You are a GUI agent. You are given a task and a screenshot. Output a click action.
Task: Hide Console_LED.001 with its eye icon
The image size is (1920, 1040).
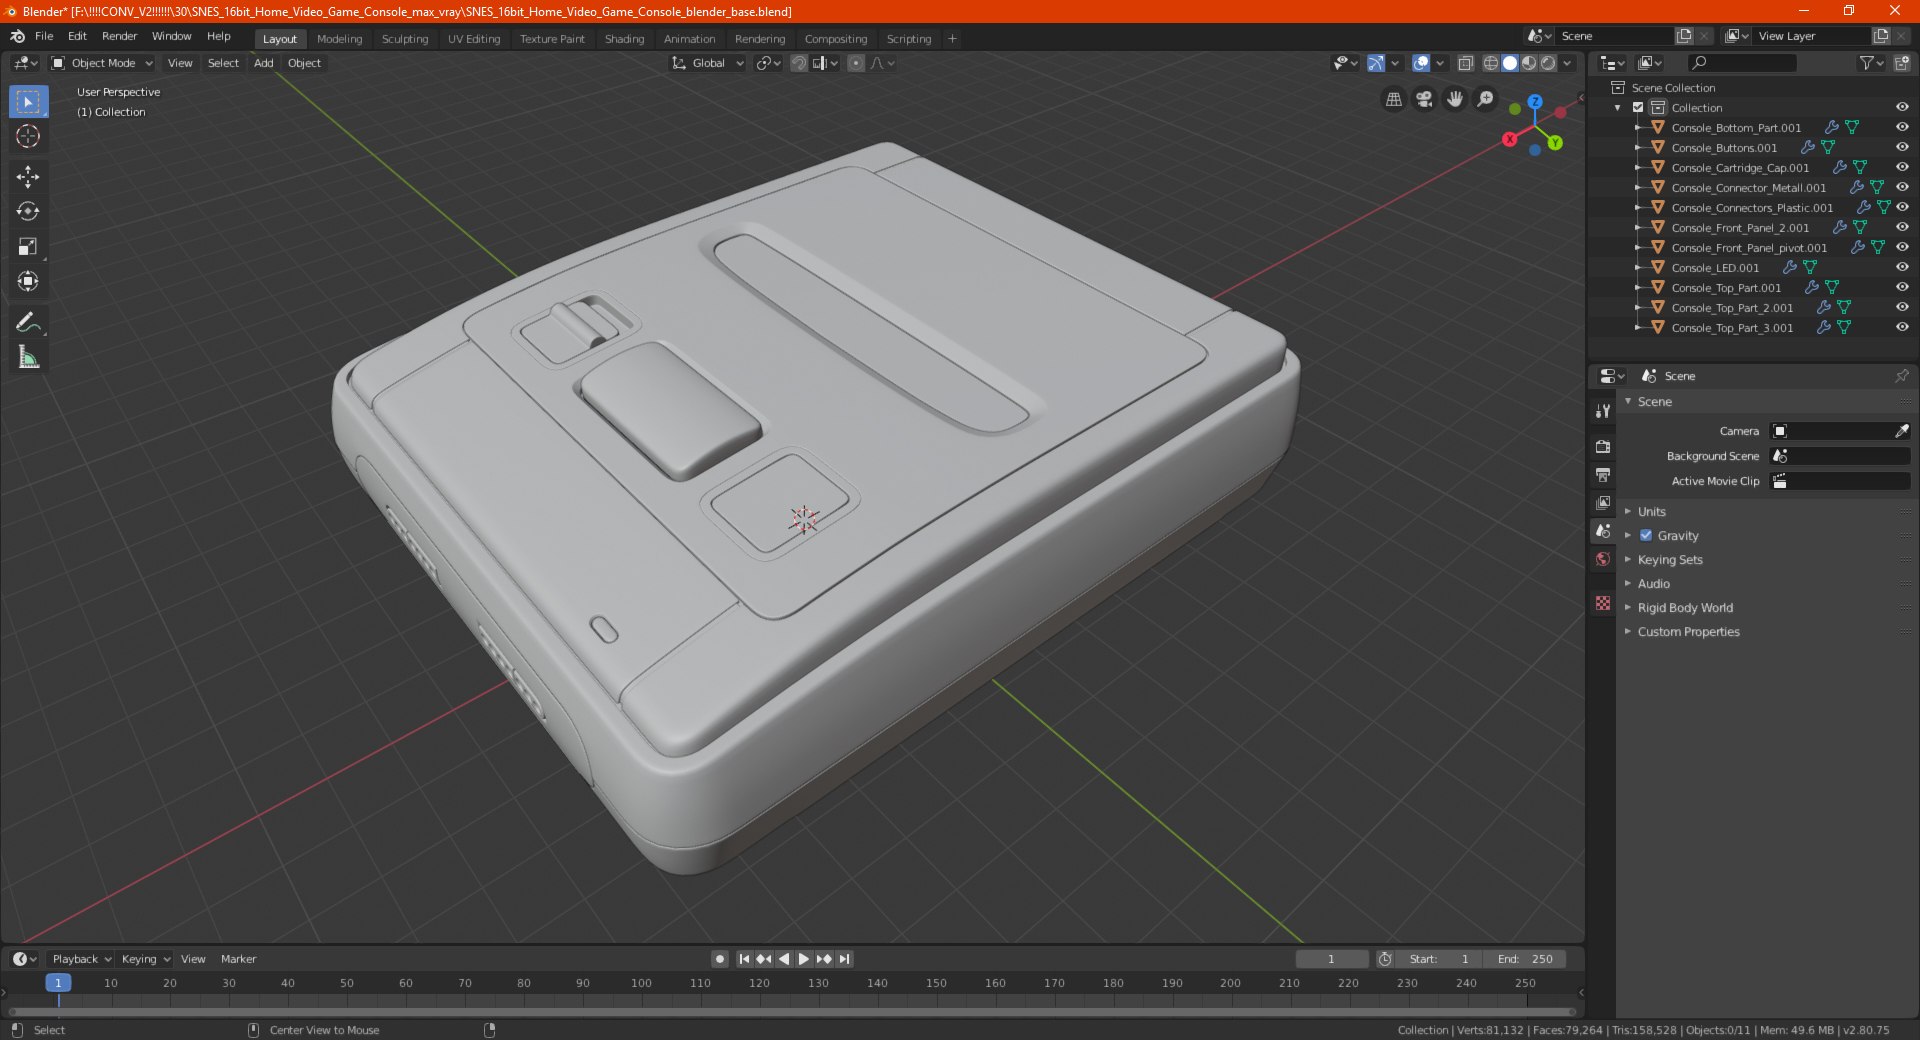pyautogui.click(x=1902, y=267)
